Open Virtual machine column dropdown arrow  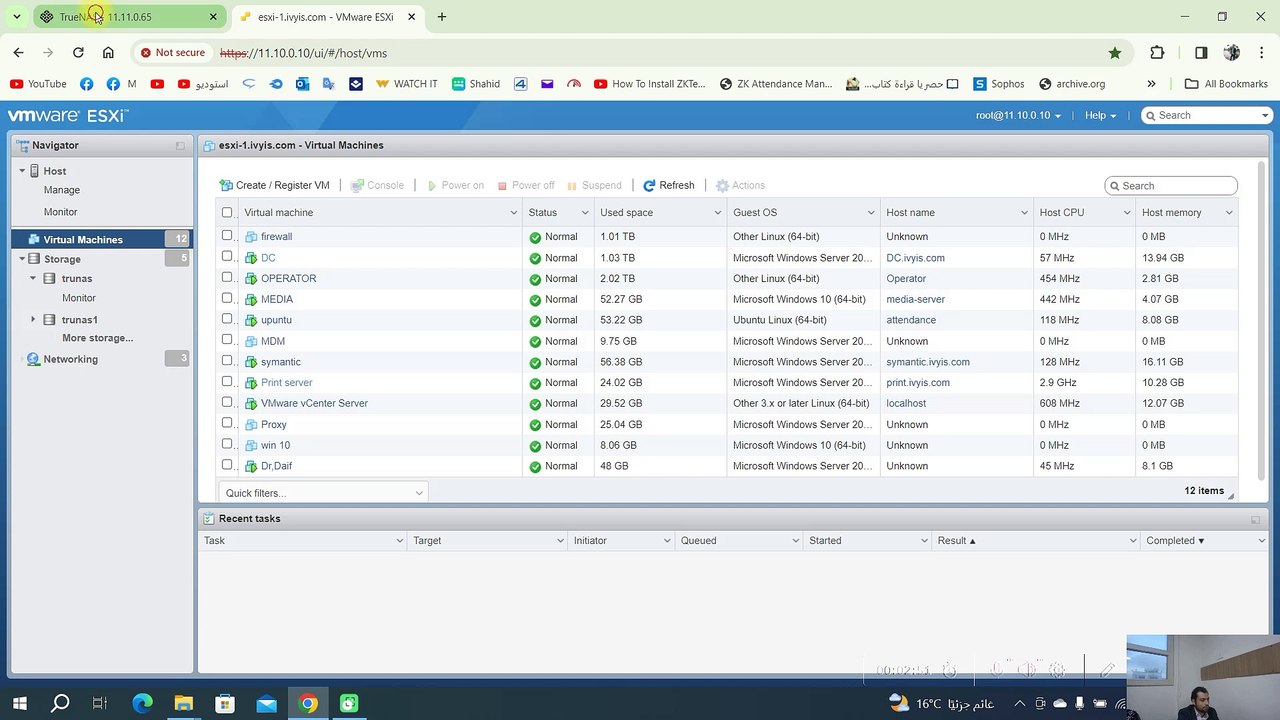[514, 213]
